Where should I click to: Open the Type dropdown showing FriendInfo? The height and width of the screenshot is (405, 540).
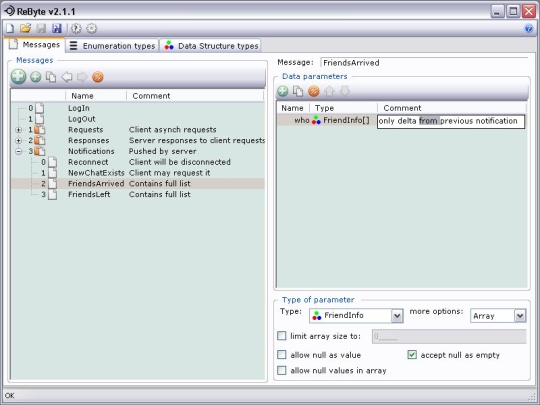click(397, 316)
